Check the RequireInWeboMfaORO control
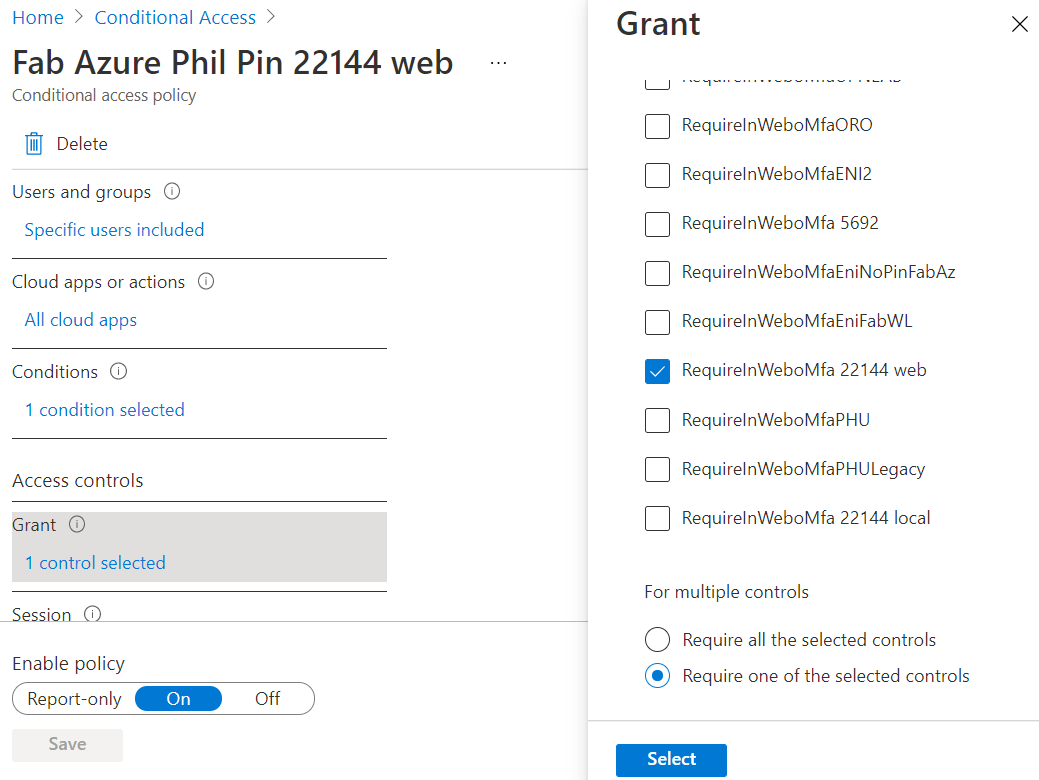Viewport: 1039px width, 780px height. coord(657,126)
